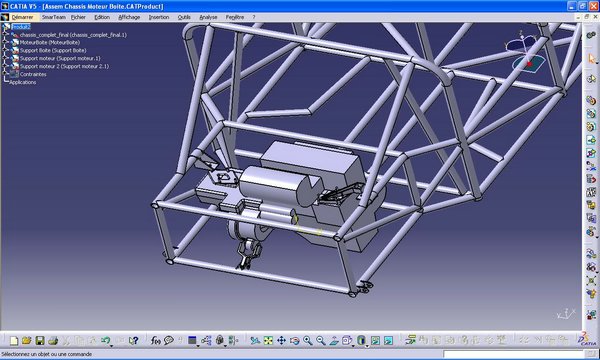Open the undo history dropdown arrow

[111, 345]
